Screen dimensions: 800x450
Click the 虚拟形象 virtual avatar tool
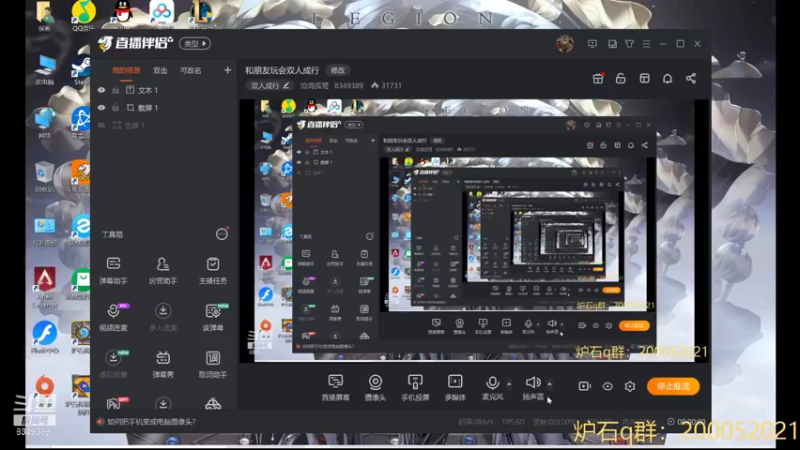[x=113, y=364]
